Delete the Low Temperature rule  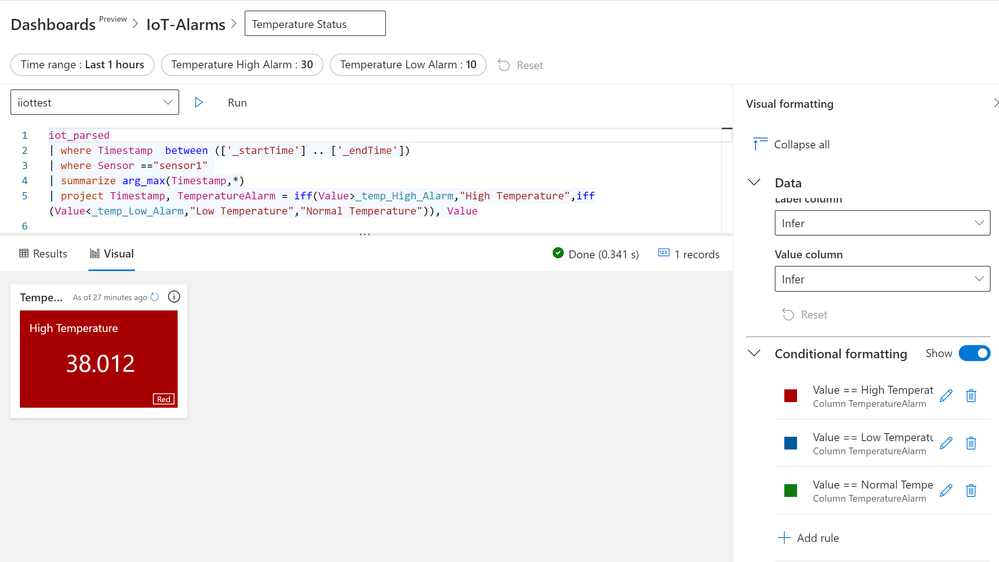point(971,443)
